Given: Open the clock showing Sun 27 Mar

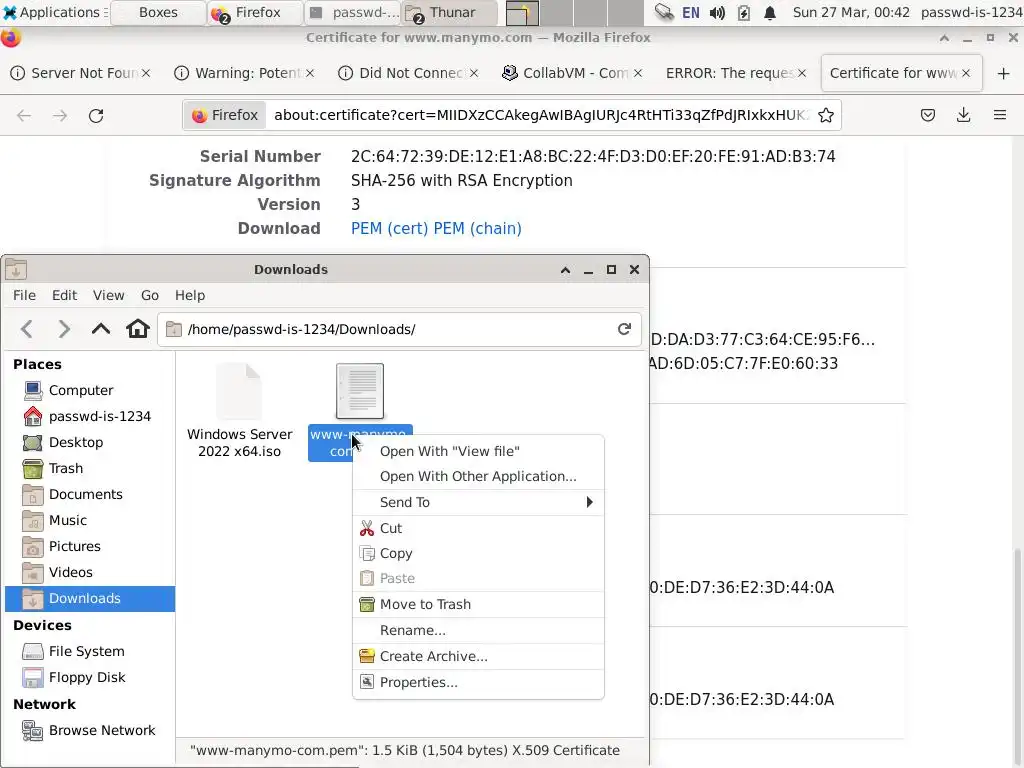Looking at the screenshot, I should tap(850, 12).
